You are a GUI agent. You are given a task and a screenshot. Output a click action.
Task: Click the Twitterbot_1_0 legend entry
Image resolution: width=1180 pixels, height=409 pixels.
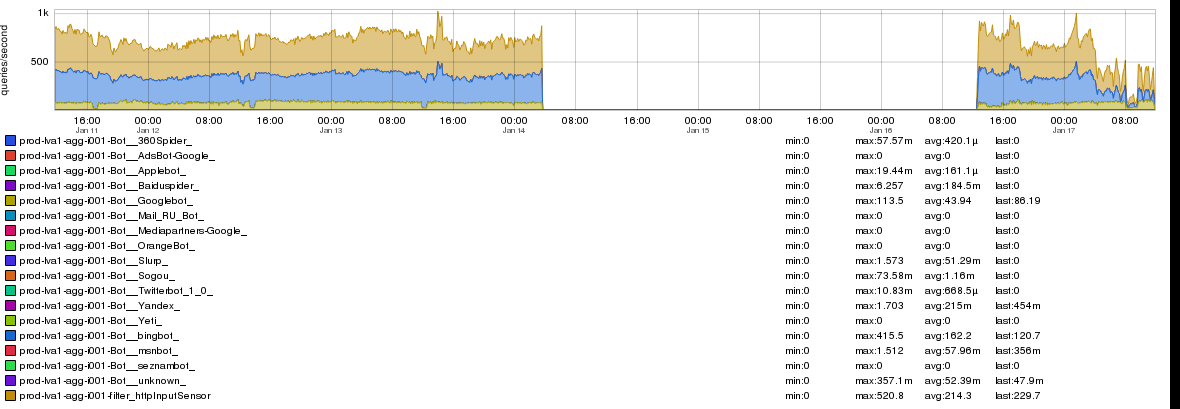click(x=116, y=291)
